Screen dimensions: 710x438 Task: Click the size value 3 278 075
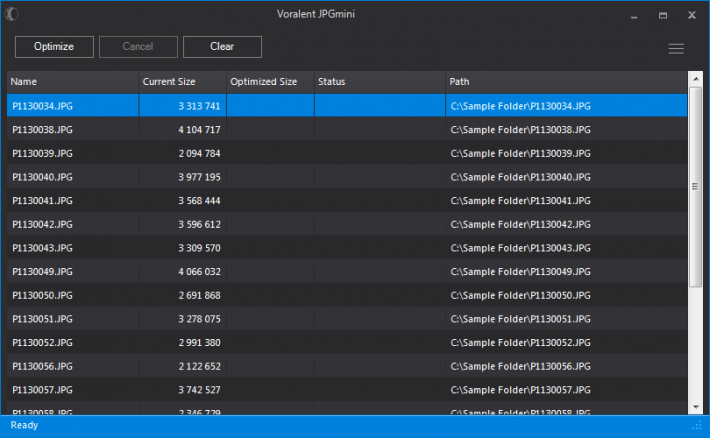coord(199,319)
